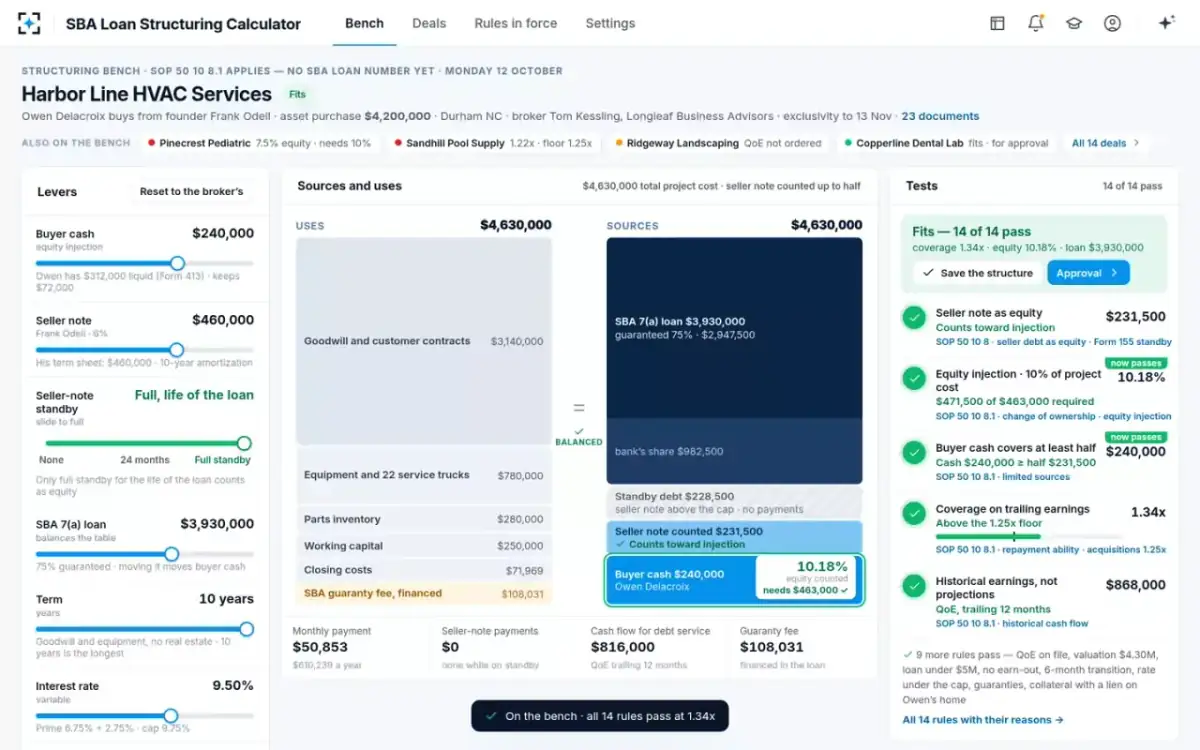
Task: Click the Approval button
Action: (x=1088, y=273)
